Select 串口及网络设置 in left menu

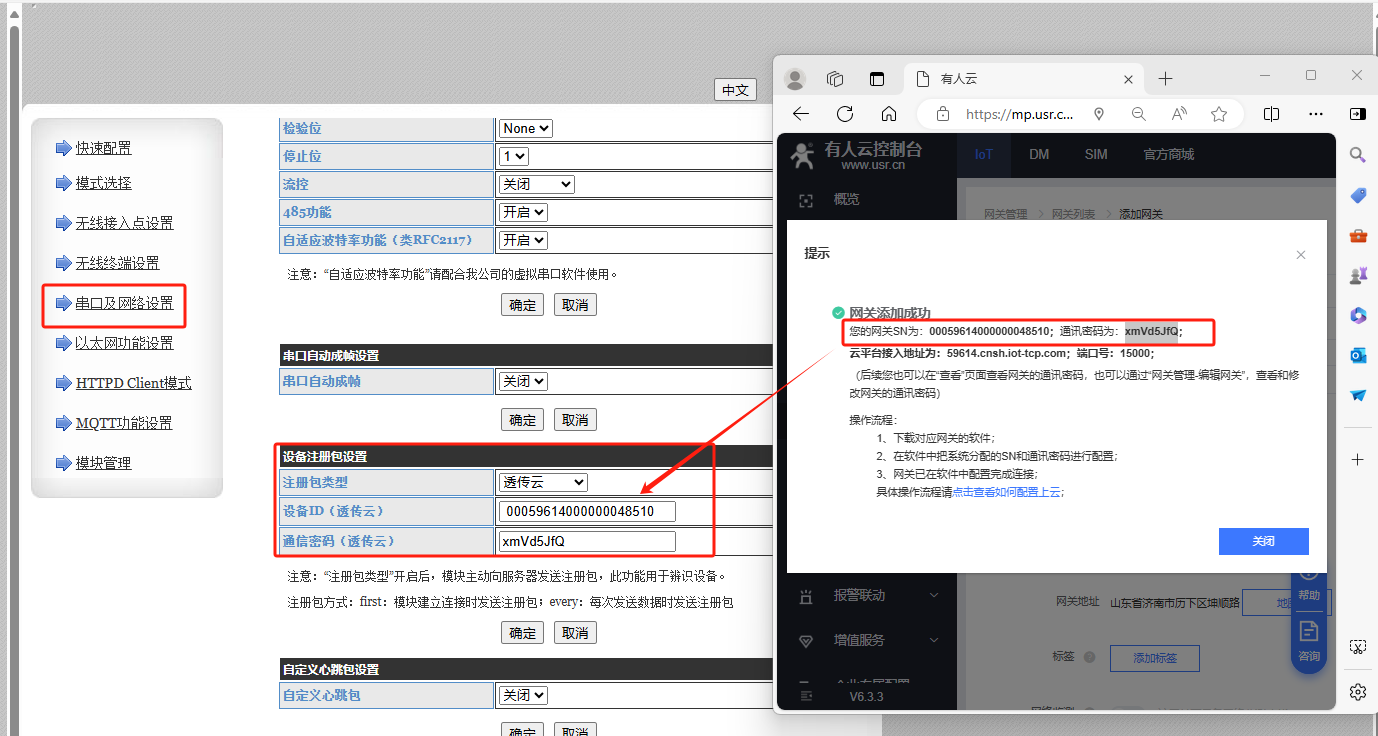coord(124,303)
